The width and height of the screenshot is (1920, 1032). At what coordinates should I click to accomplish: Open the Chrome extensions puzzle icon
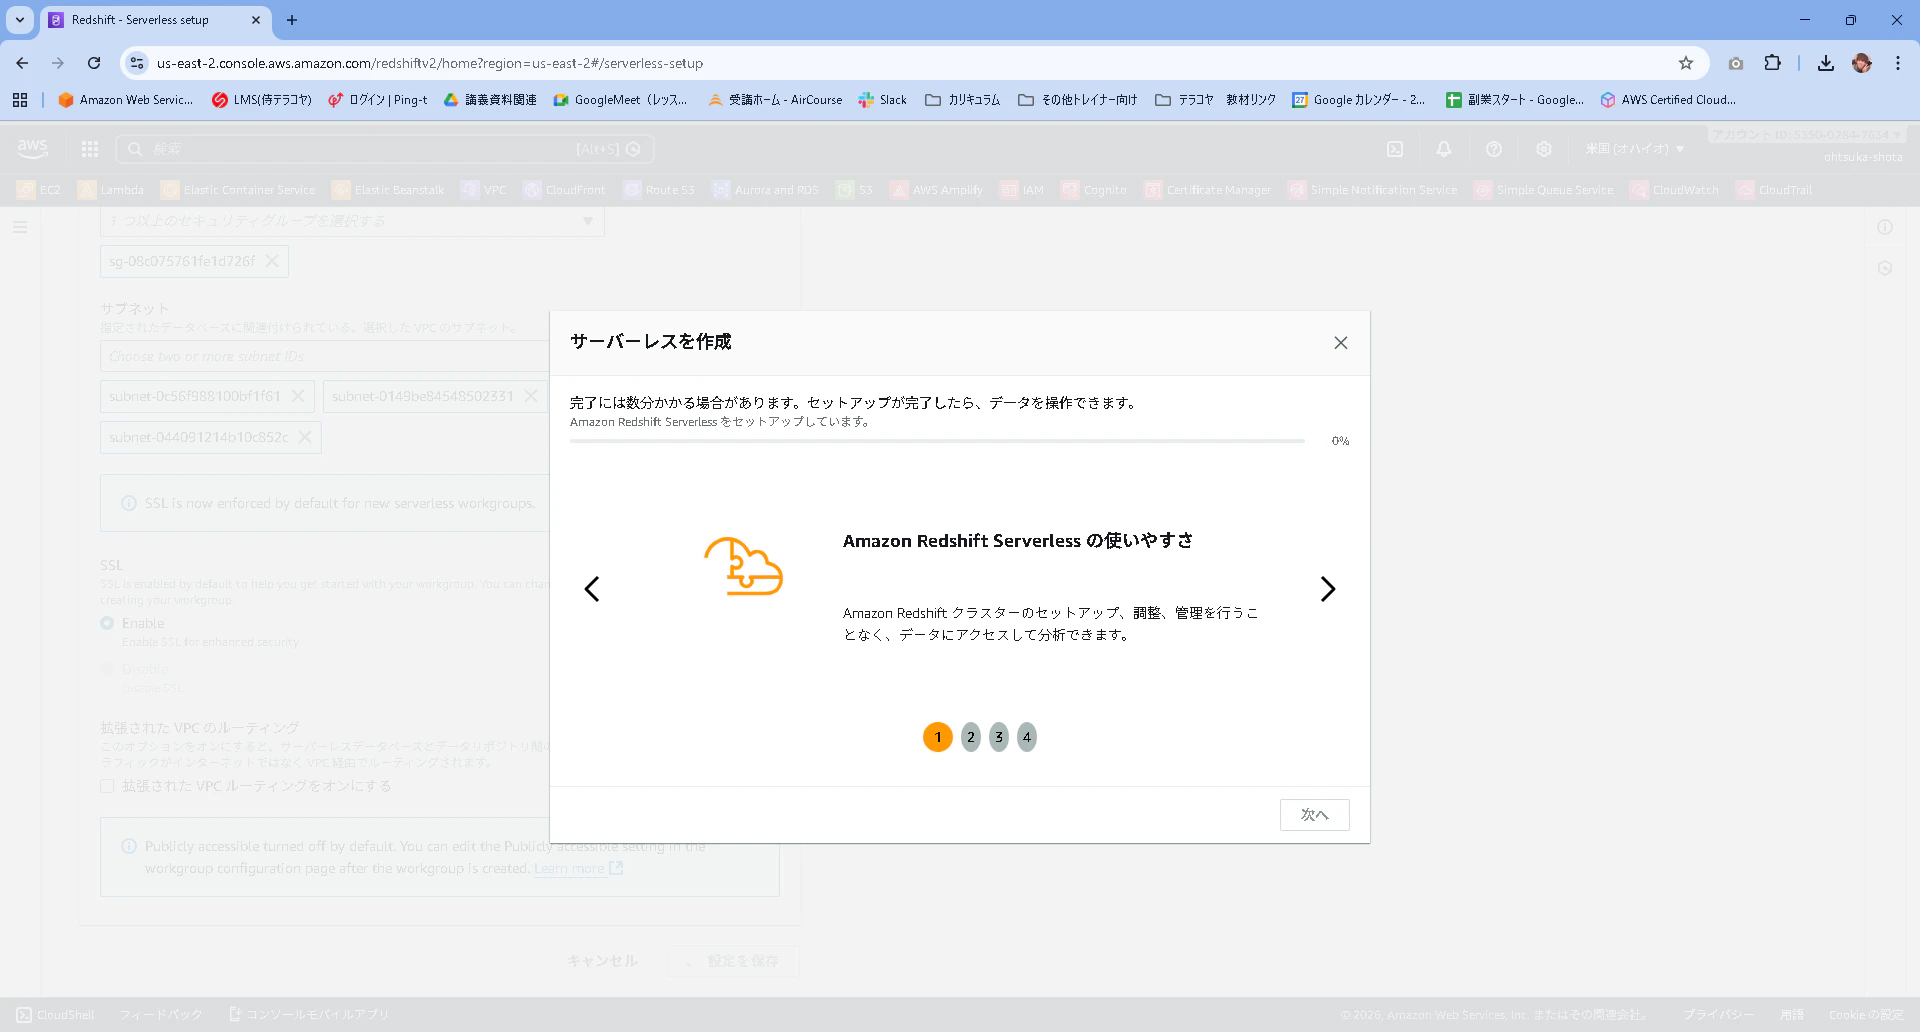pyautogui.click(x=1772, y=63)
